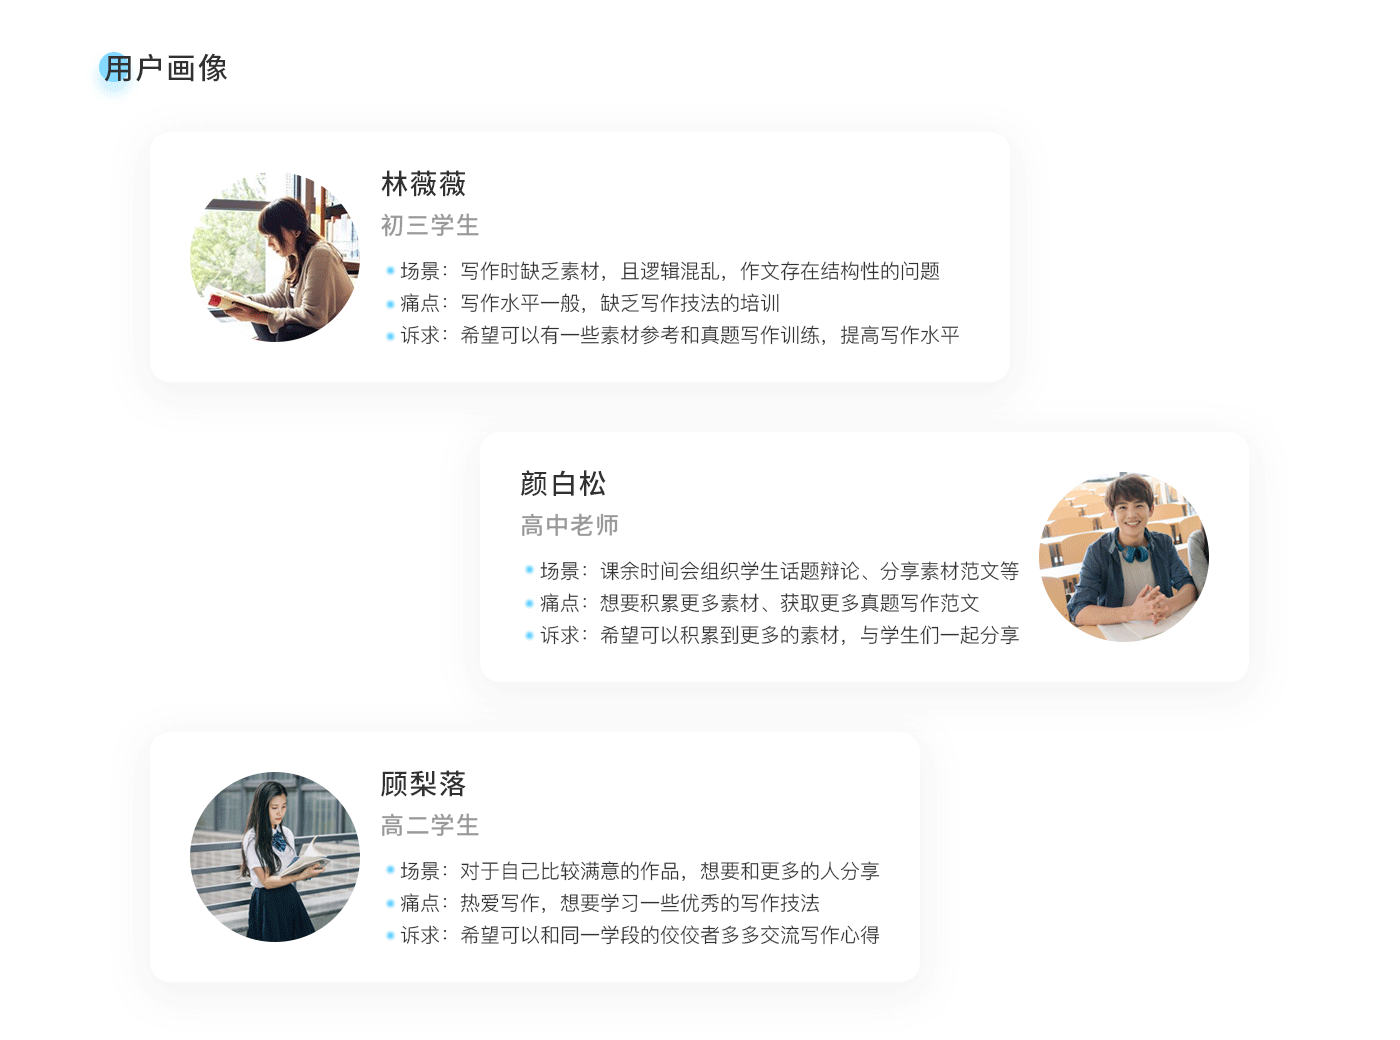Click blue bullet before 颜白松's 场景 line

click(x=530, y=571)
